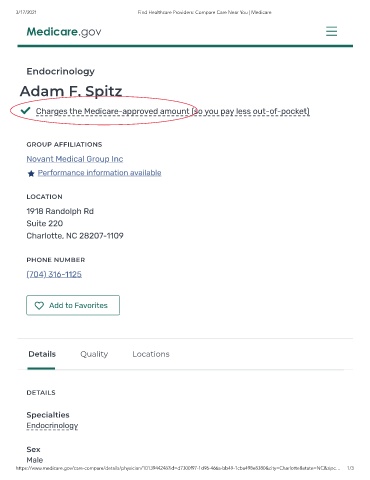Click Charges the Medicare-approved amount text
The width and height of the screenshot is (370, 480).
[x=172, y=111]
